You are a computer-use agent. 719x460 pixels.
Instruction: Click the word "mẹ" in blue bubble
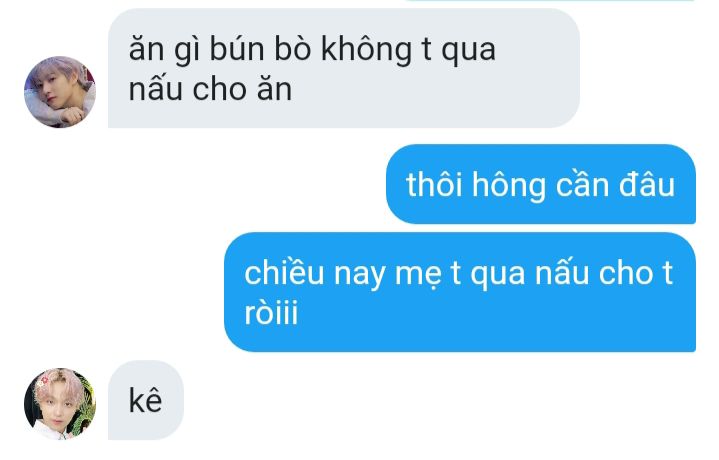pos(418,274)
